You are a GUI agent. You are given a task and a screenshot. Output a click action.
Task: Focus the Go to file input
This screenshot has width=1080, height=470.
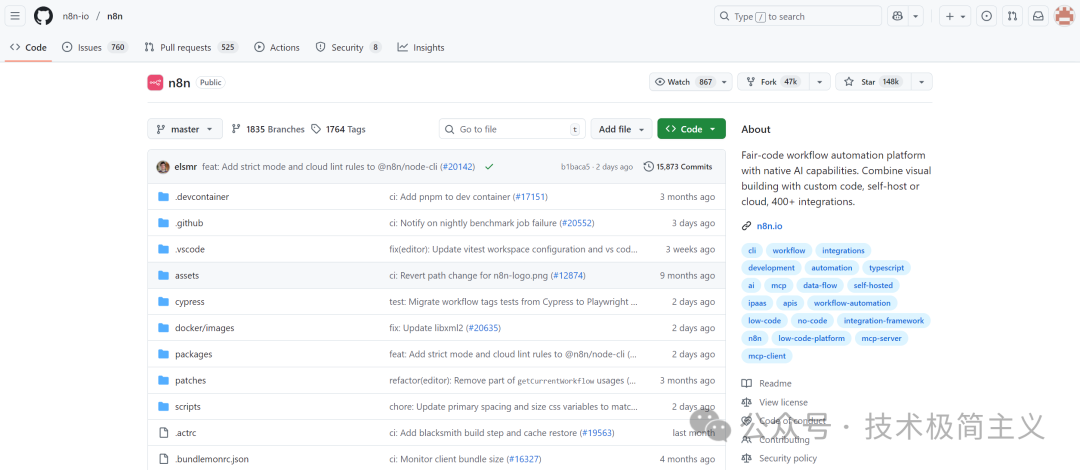click(512, 129)
